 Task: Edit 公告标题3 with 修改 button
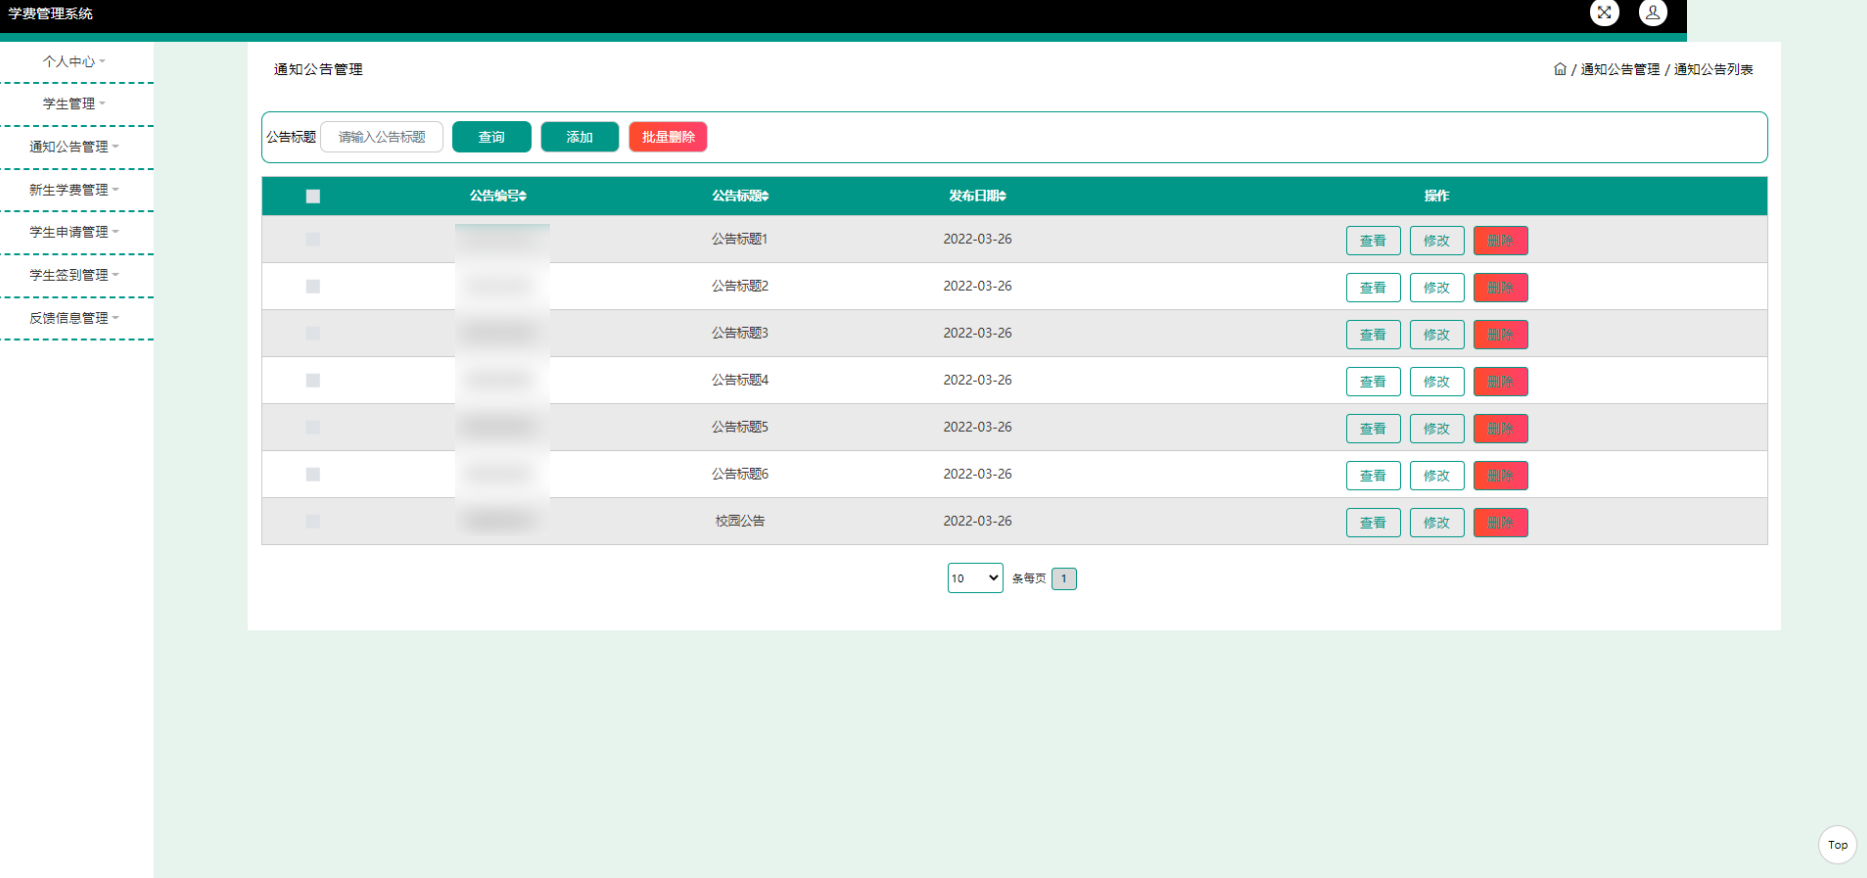pos(1437,335)
